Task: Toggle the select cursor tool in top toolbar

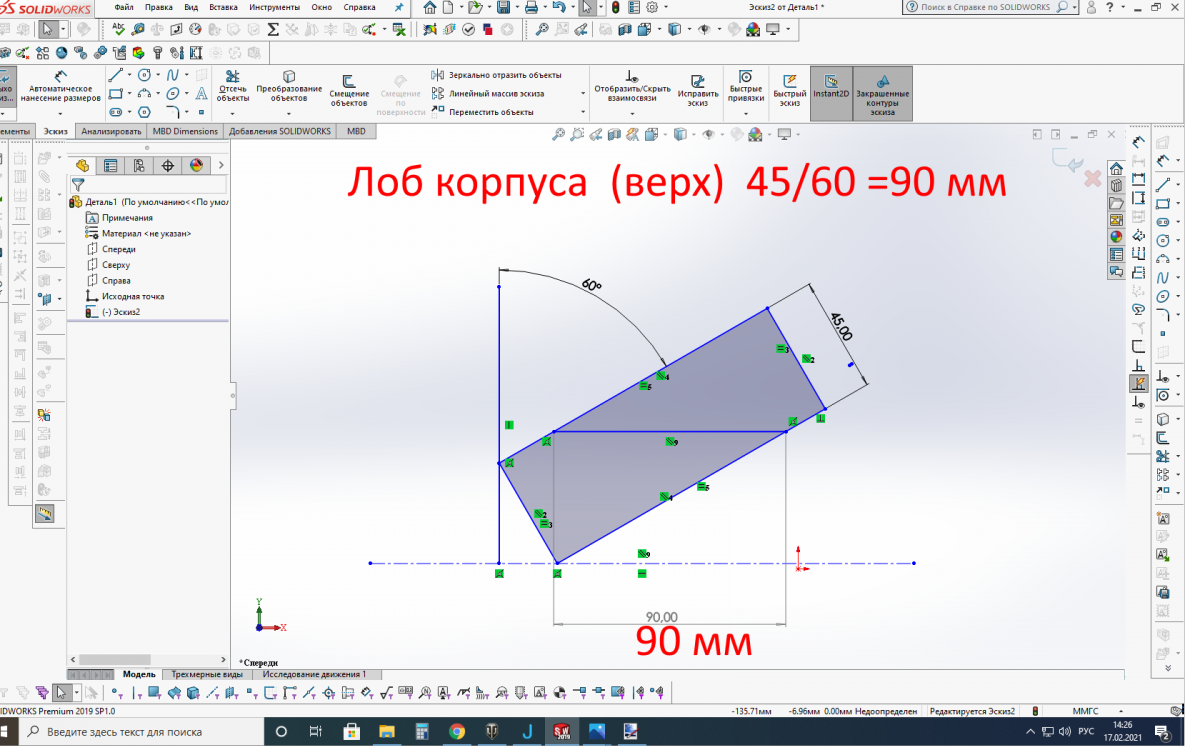Action: [x=587, y=7]
